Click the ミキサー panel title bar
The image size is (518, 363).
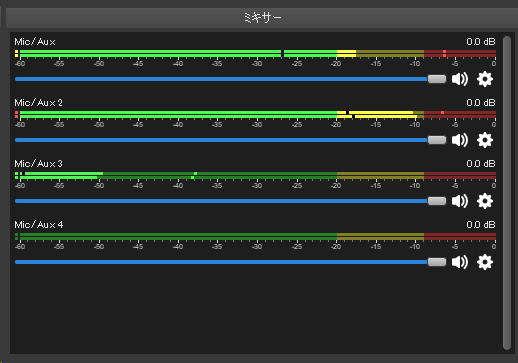[262, 18]
